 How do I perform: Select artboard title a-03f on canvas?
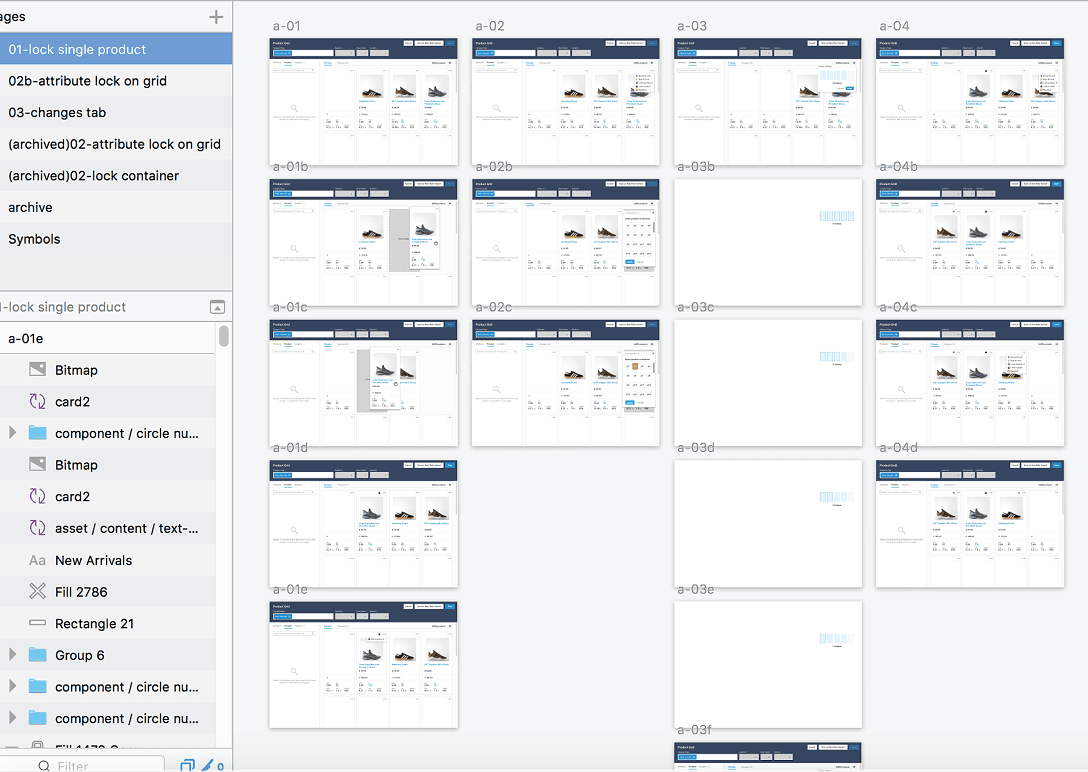695,730
